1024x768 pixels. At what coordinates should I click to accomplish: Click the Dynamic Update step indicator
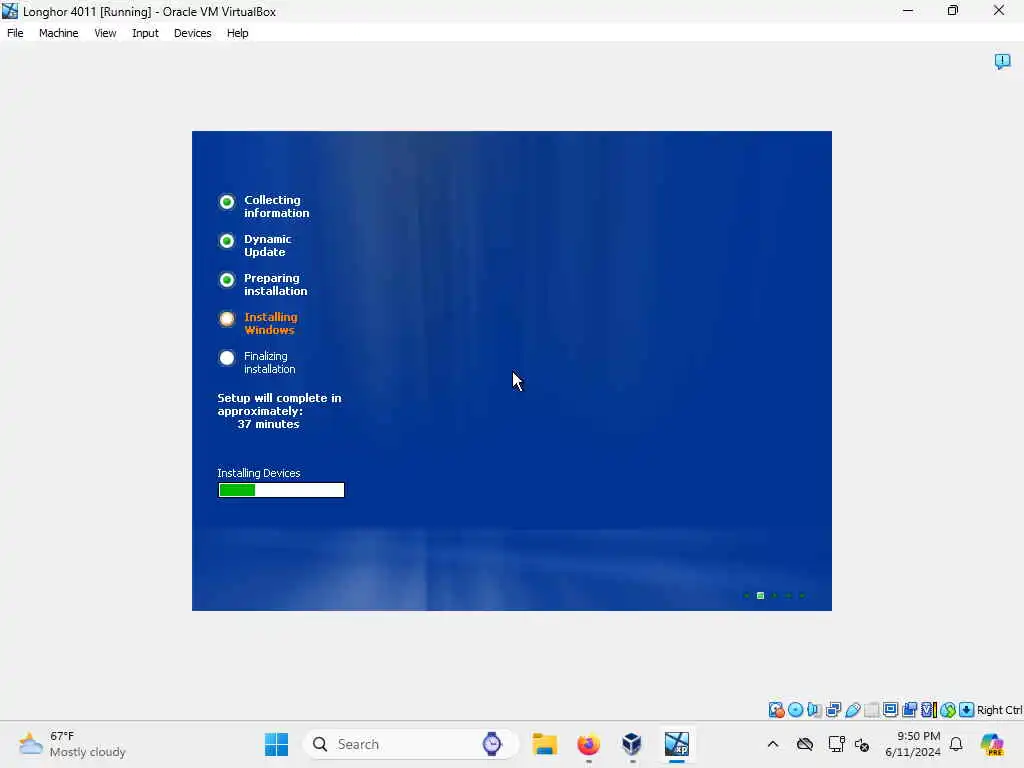pyautogui.click(x=227, y=241)
